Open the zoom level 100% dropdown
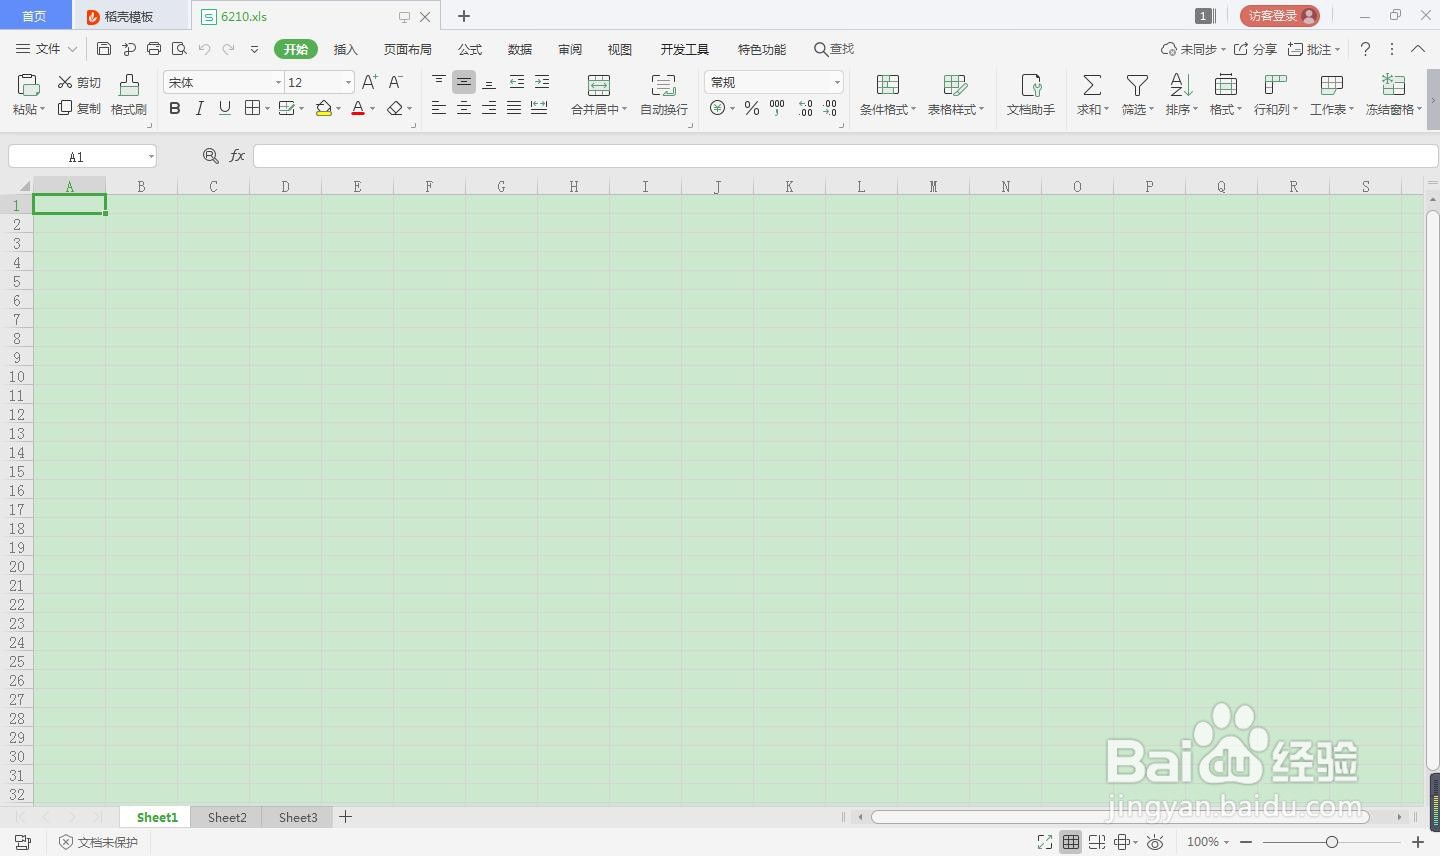This screenshot has height=856, width=1440. (1208, 842)
